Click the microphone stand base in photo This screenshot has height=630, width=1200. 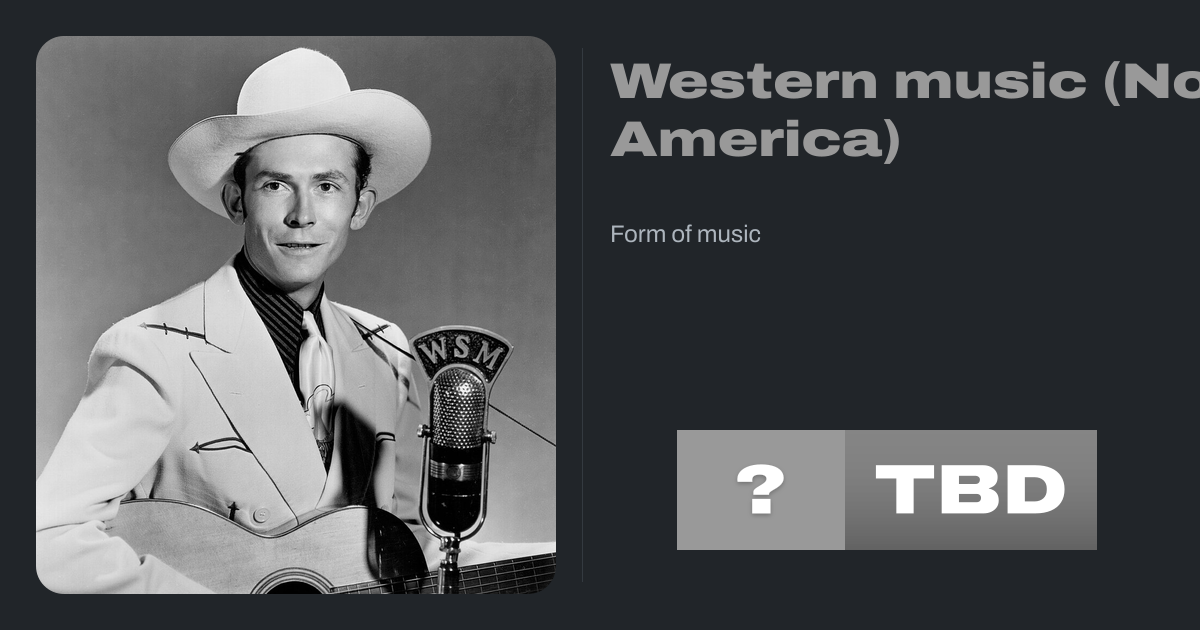449,565
